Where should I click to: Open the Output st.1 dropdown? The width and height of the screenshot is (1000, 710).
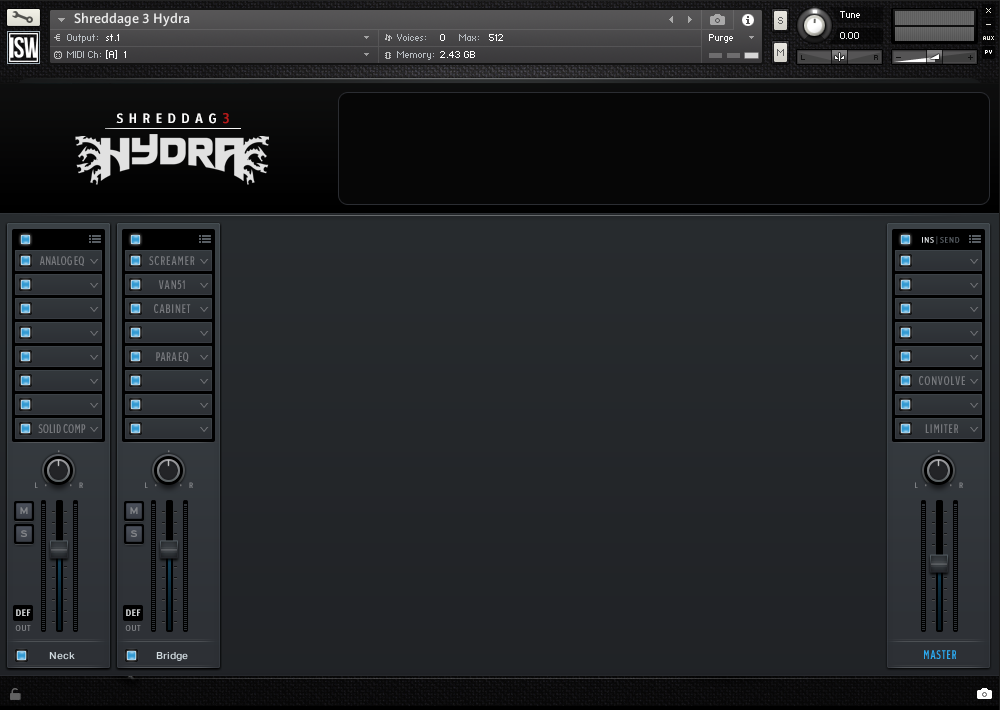coord(366,38)
